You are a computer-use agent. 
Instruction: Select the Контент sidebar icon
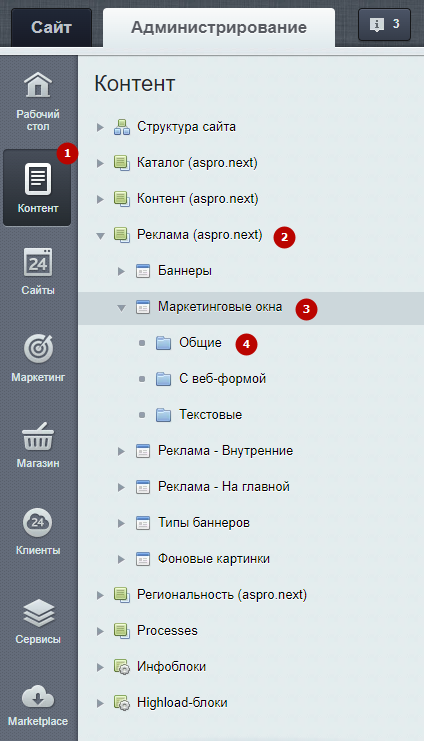point(37,179)
